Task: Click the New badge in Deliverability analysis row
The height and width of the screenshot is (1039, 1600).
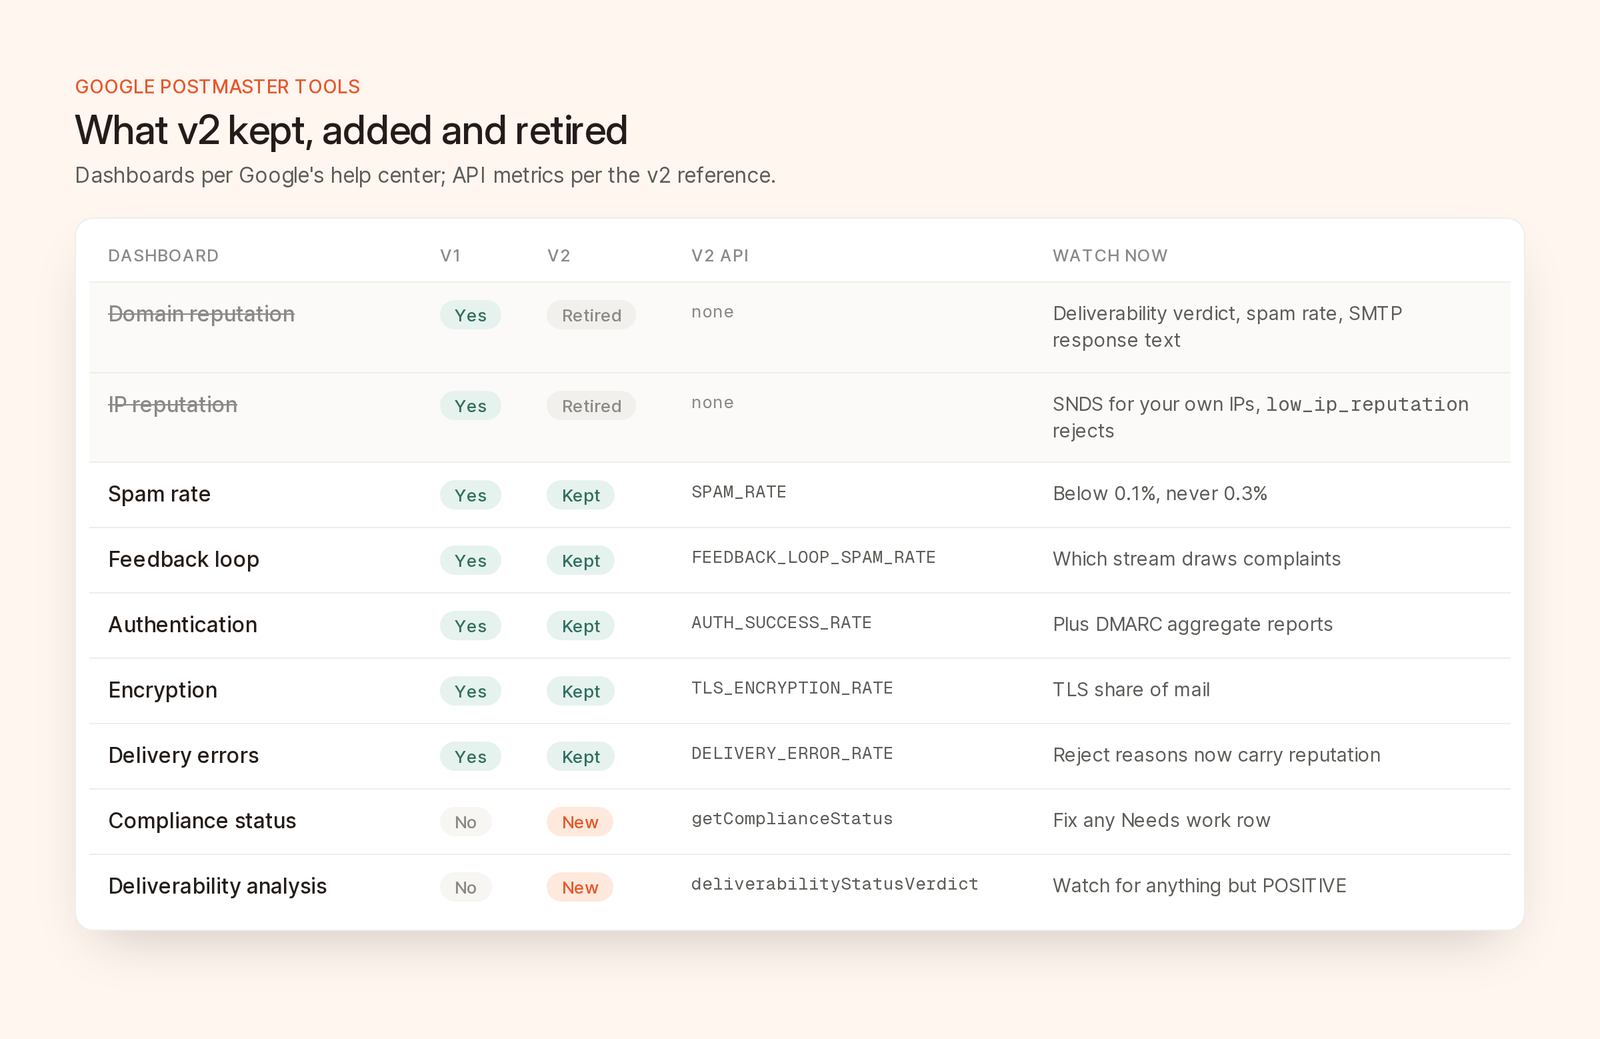Action: [580, 888]
